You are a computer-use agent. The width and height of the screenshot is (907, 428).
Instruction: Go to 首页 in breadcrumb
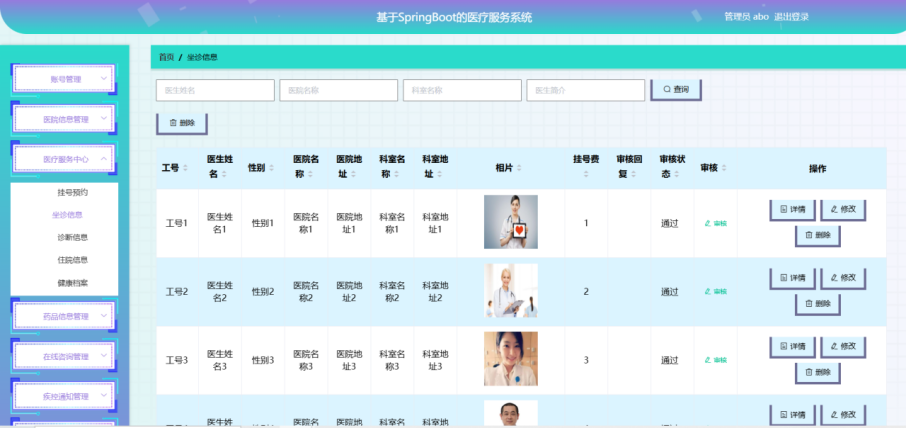[x=167, y=57]
